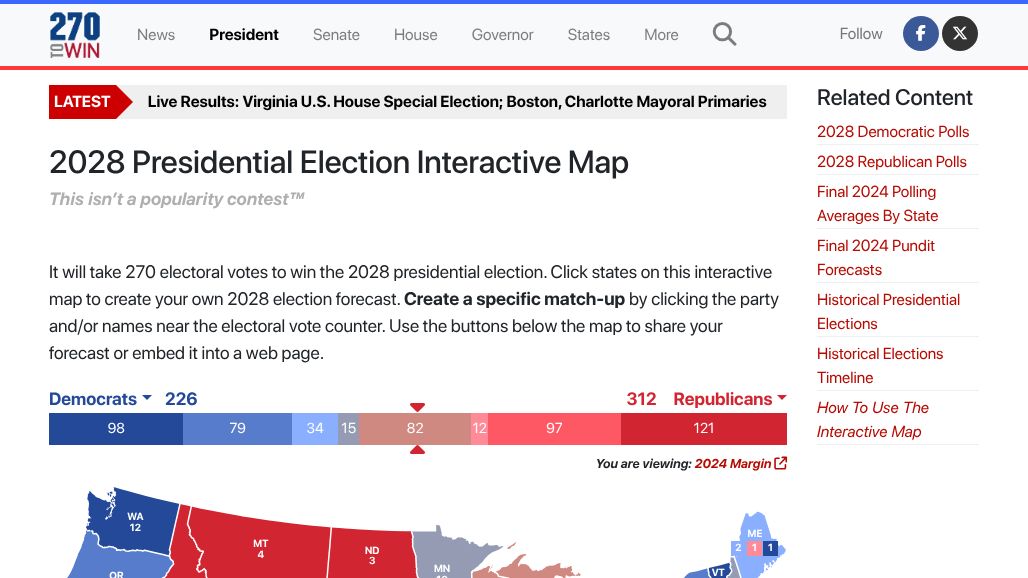Select the Senate nav item
Viewport: 1028px width, 578px height.
(x=336, y=35)
